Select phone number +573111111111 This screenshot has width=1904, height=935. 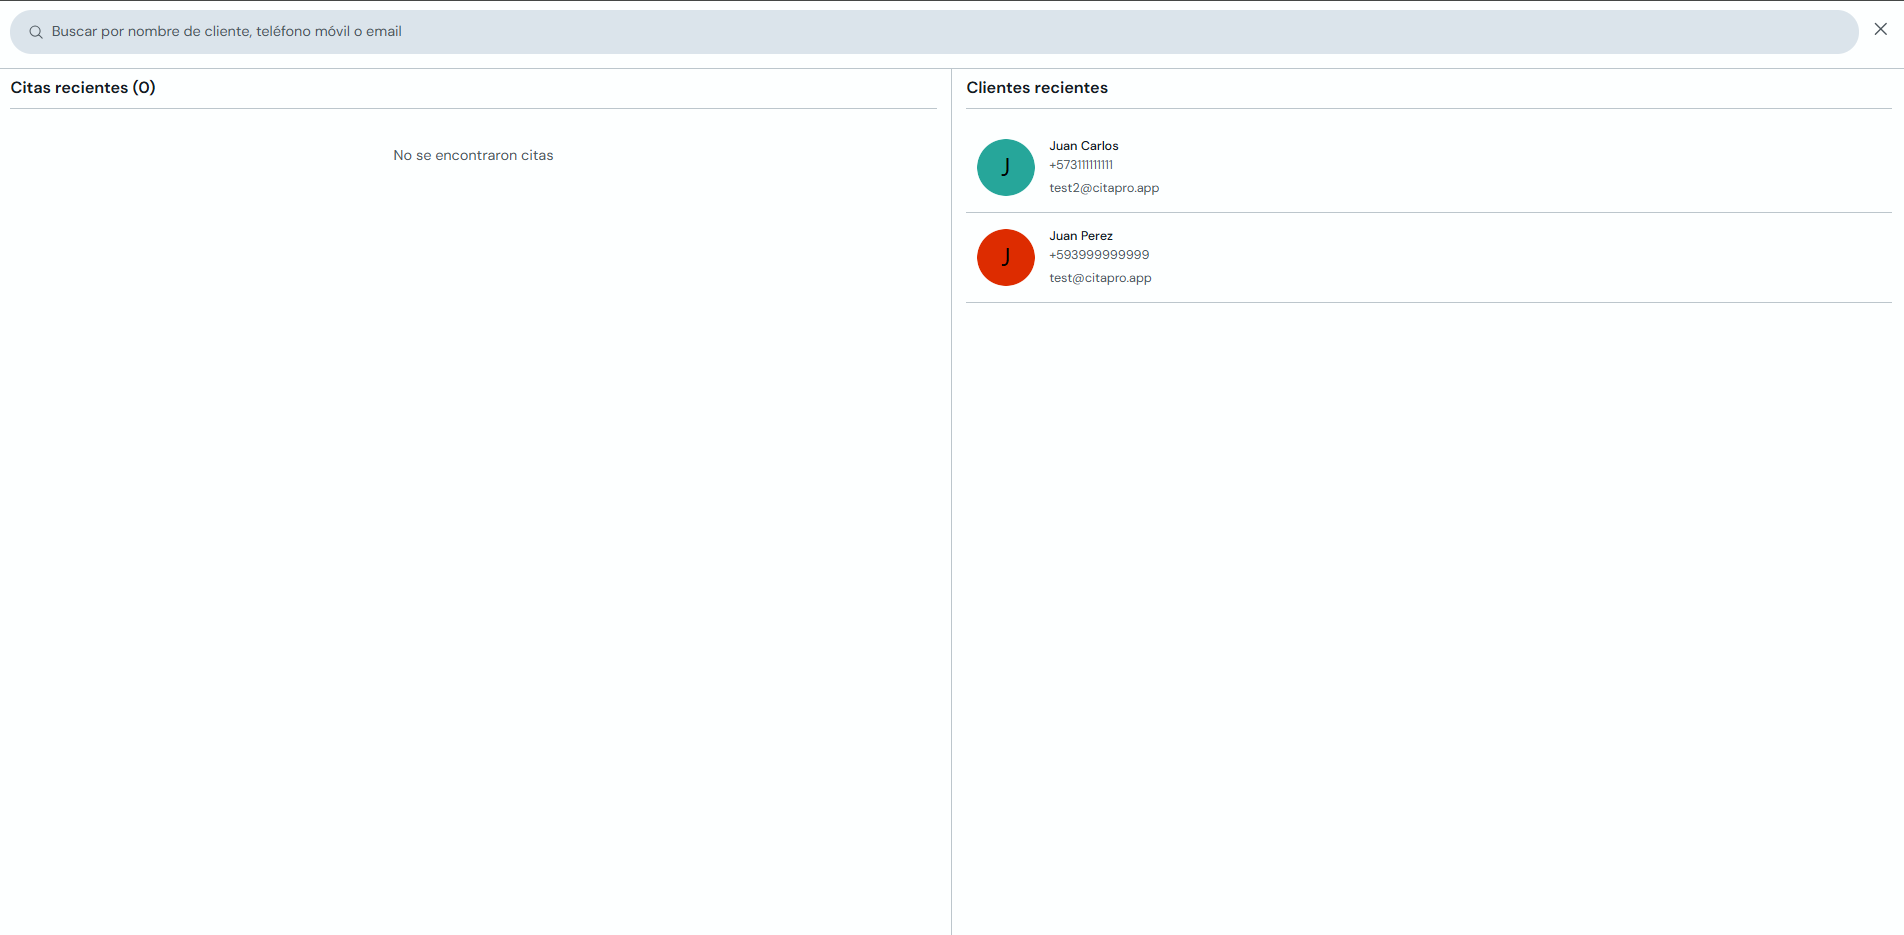[x=1080, y=165]
